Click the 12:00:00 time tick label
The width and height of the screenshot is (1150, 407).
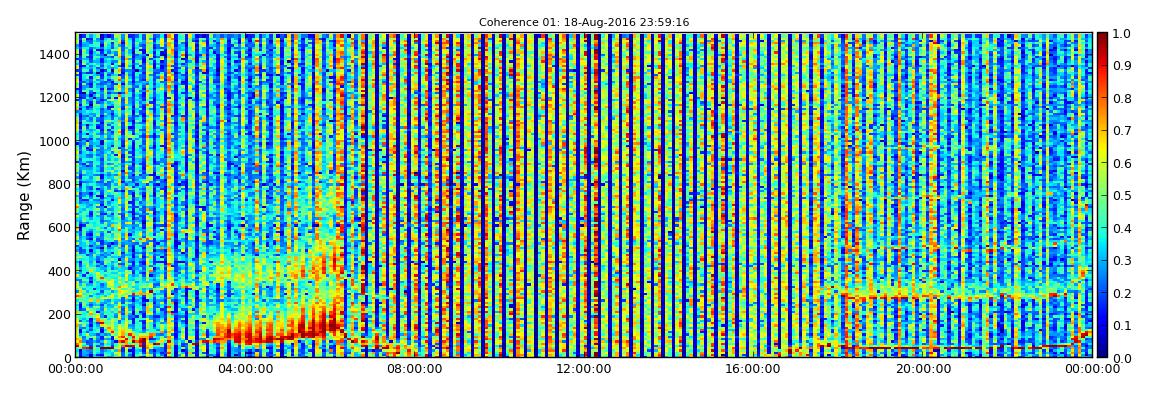click(x=584, y=369)
